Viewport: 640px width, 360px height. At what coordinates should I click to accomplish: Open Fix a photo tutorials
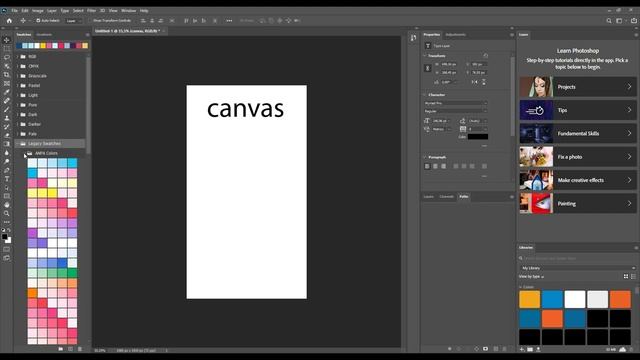tap(578, 157)
